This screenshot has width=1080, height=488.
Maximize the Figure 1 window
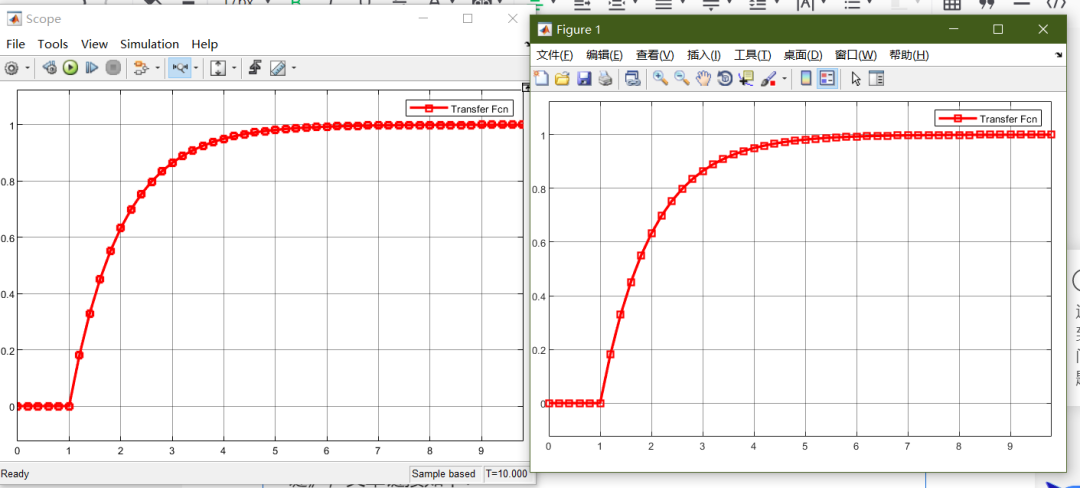pos(998,29)
